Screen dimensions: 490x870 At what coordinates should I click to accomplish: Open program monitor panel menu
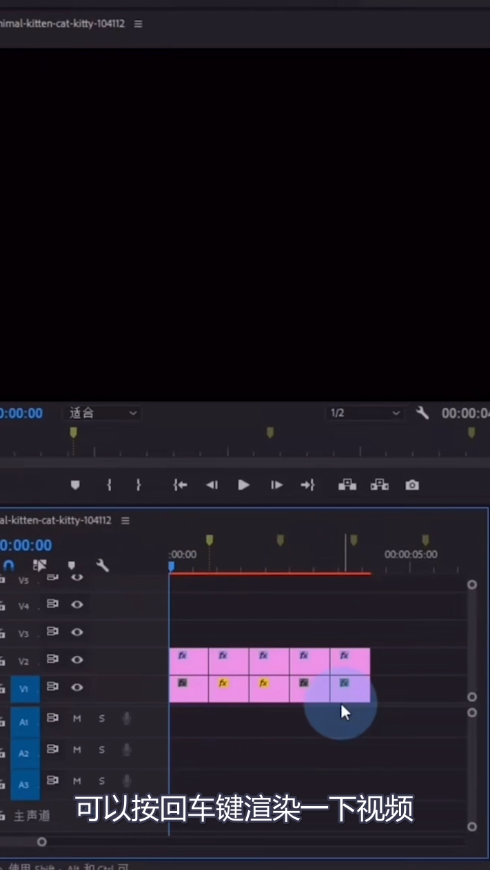click(x=138, y=24)
